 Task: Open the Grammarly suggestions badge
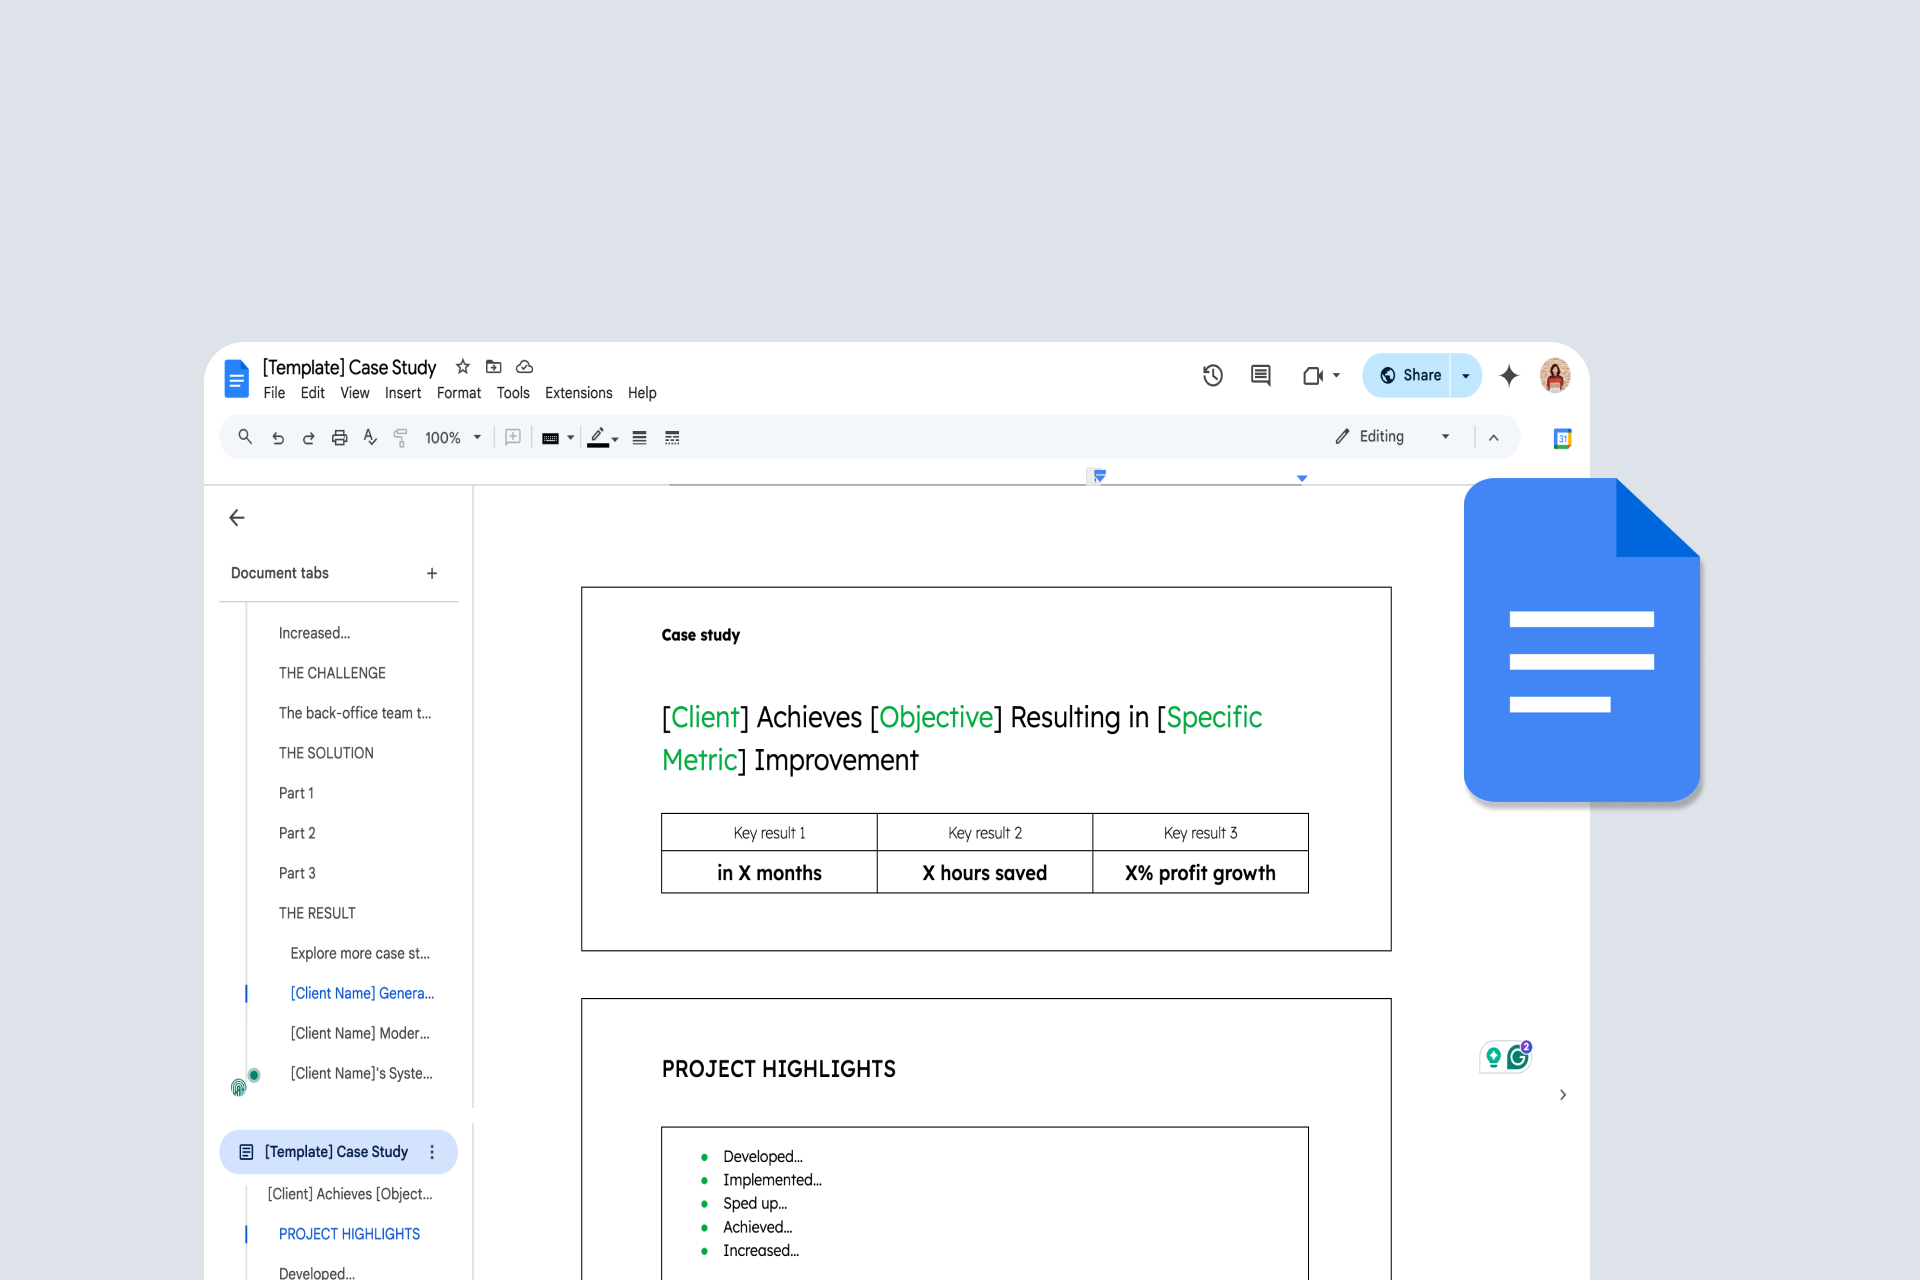(1519, 1056)
